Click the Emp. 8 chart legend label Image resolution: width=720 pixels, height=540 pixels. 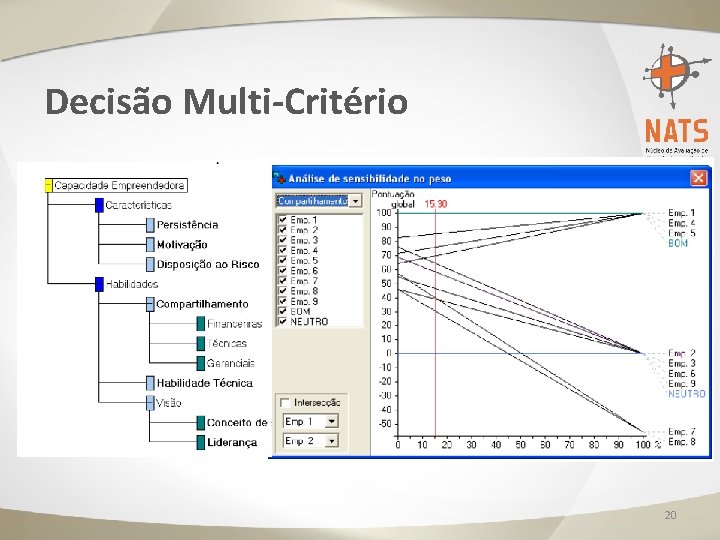point(681,442)
